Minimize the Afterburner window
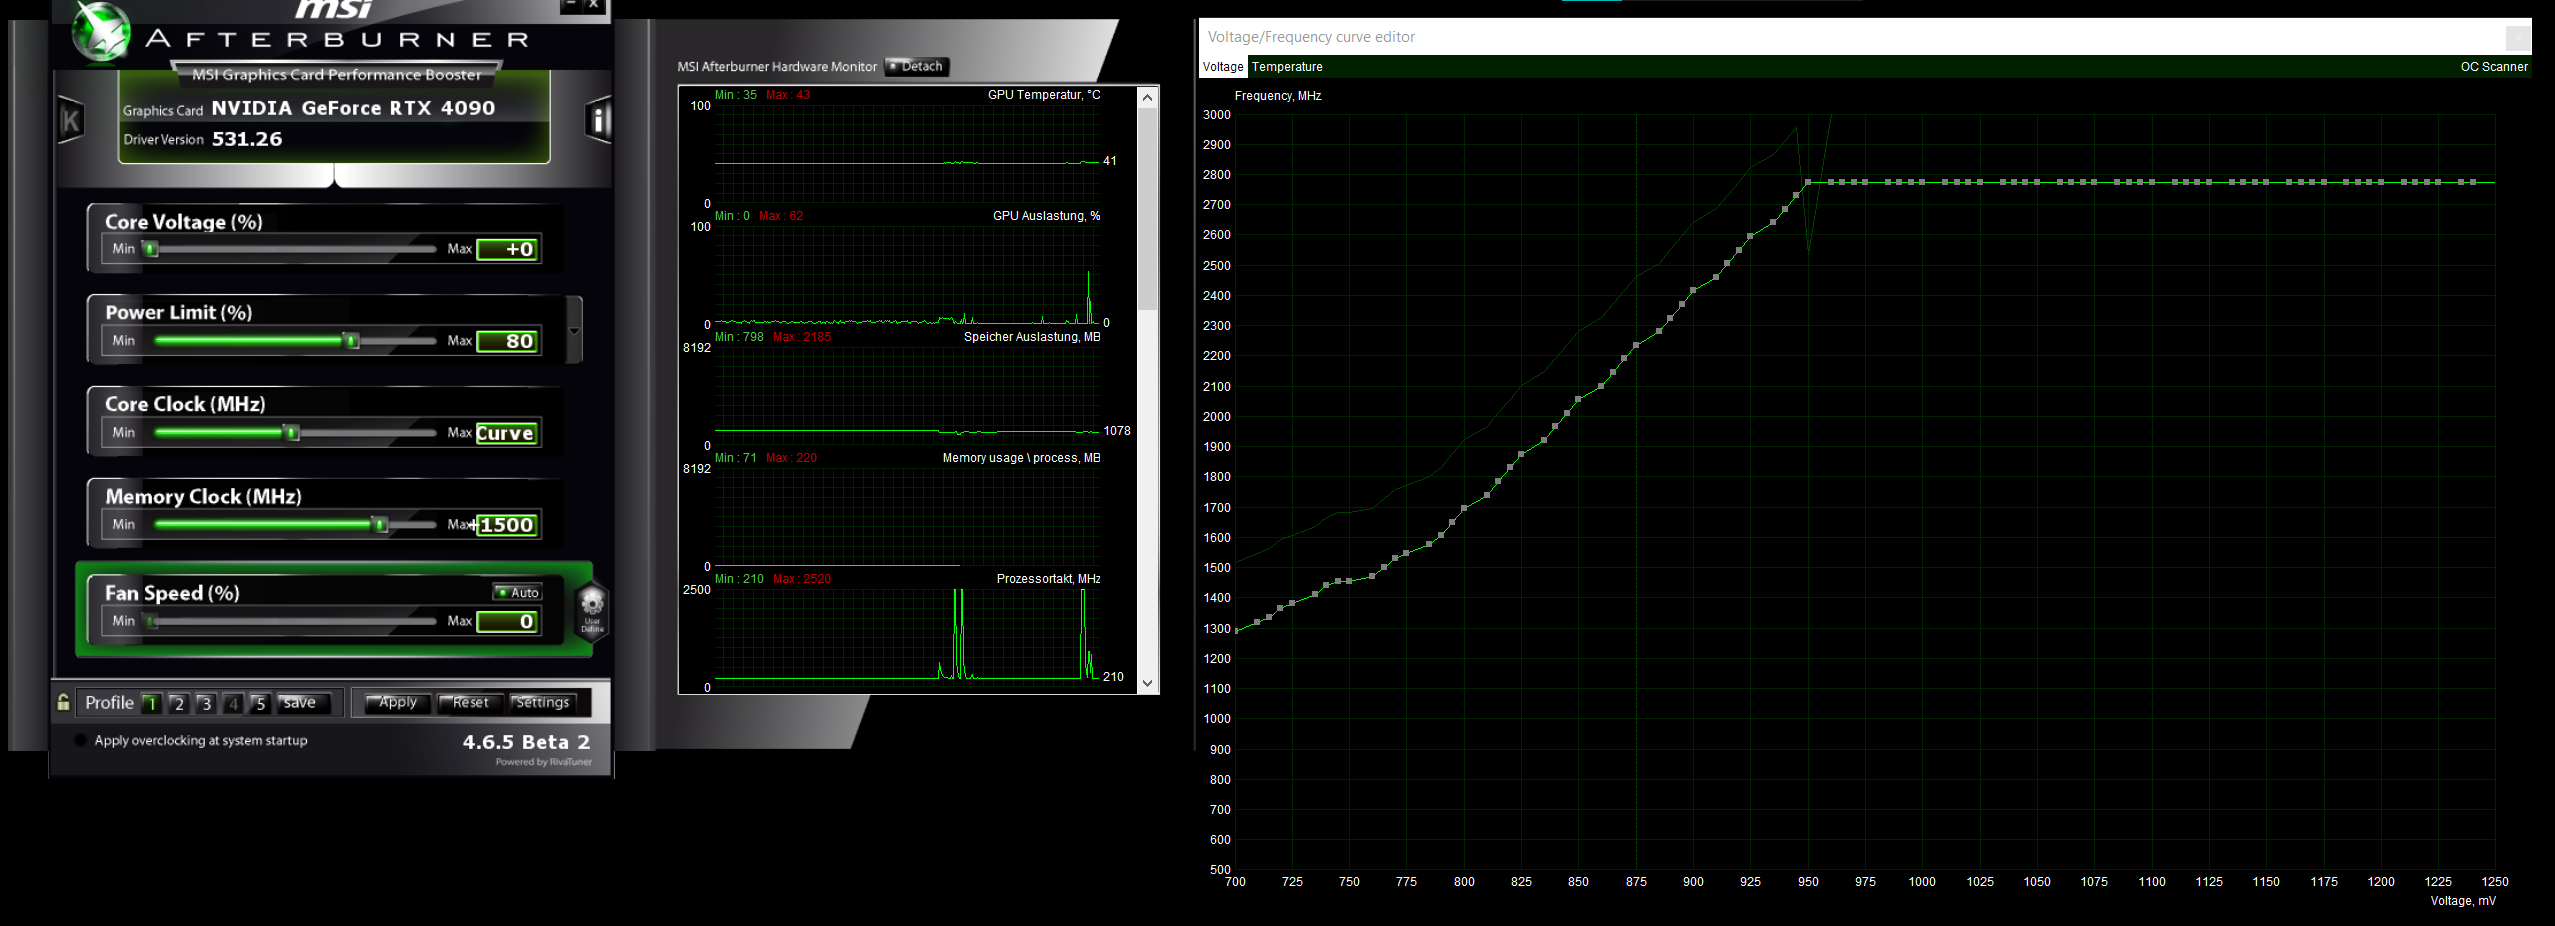The width and height of the screenshot is (2555, 926). [570, 5]
